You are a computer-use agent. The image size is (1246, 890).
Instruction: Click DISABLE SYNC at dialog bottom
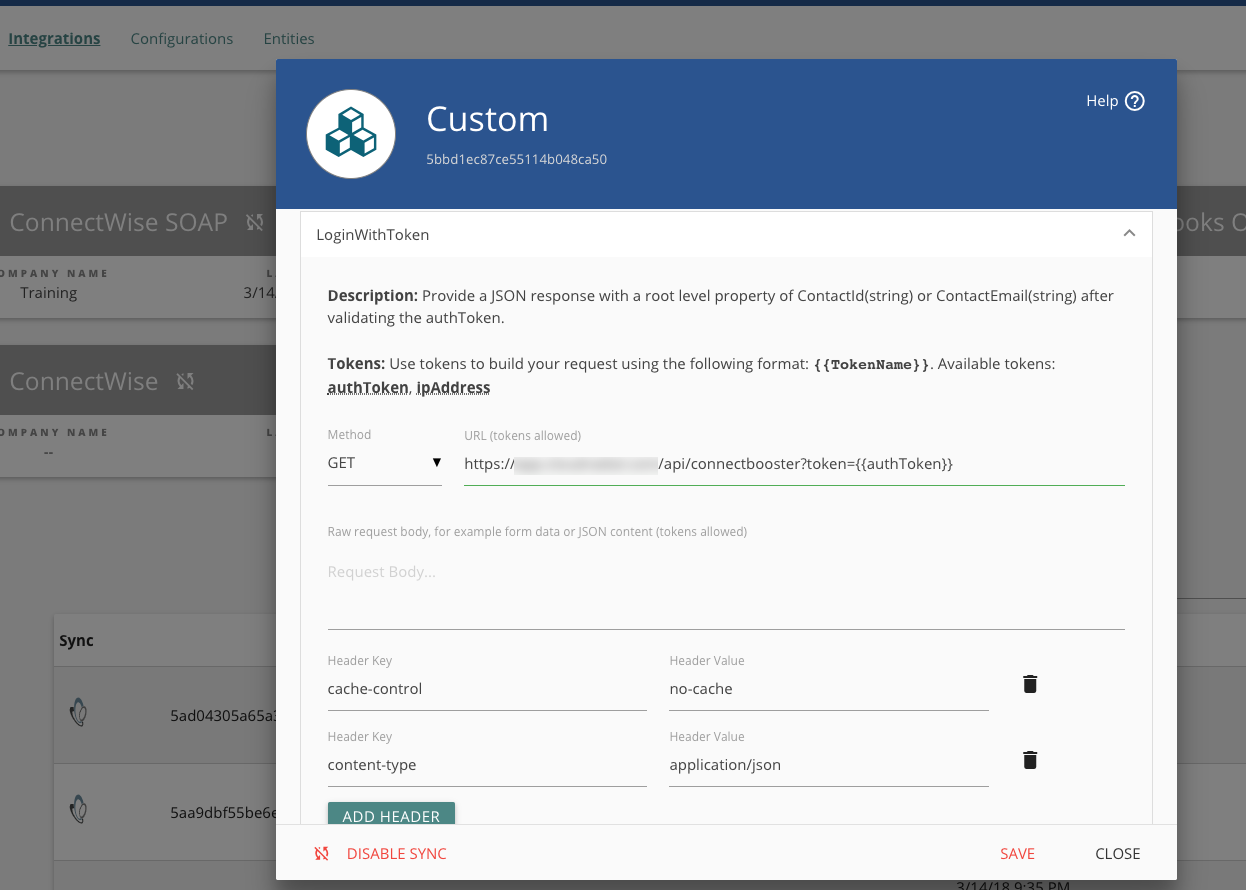coord(397,854)
